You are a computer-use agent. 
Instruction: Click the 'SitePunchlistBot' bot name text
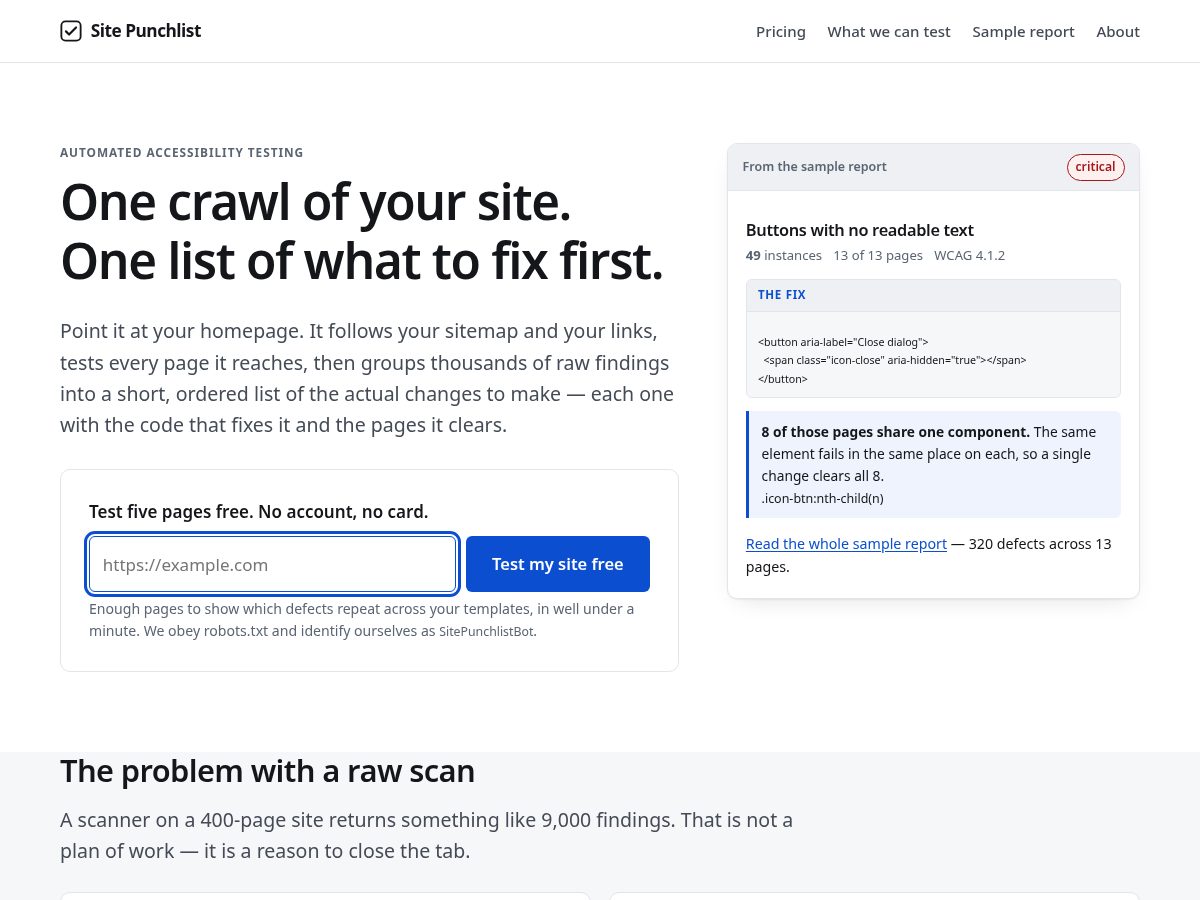tap(486, 632)
